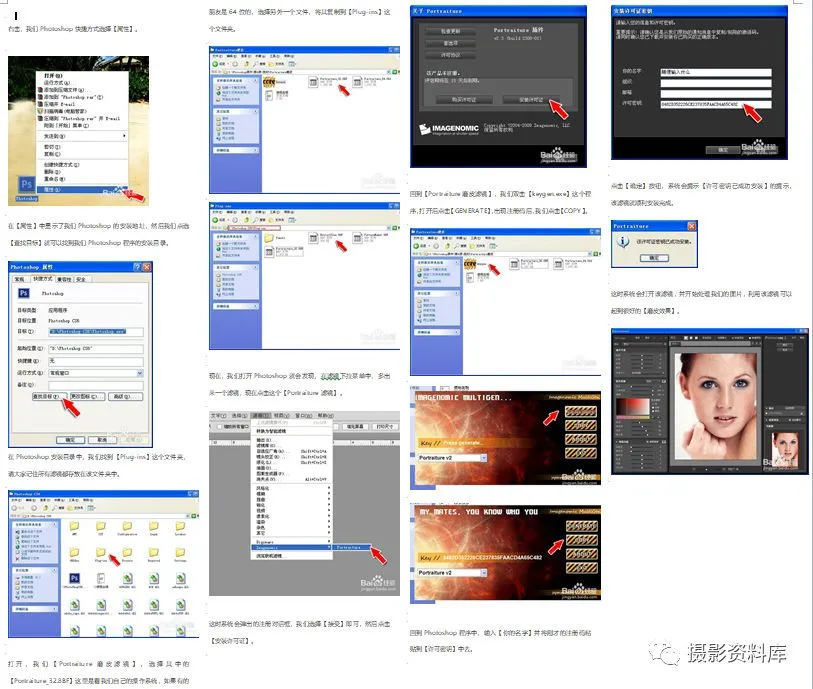813x689 pixels.
Task: Open the 窗口 menu in Photoshop menu bar
Action: (x=303, y=416)
